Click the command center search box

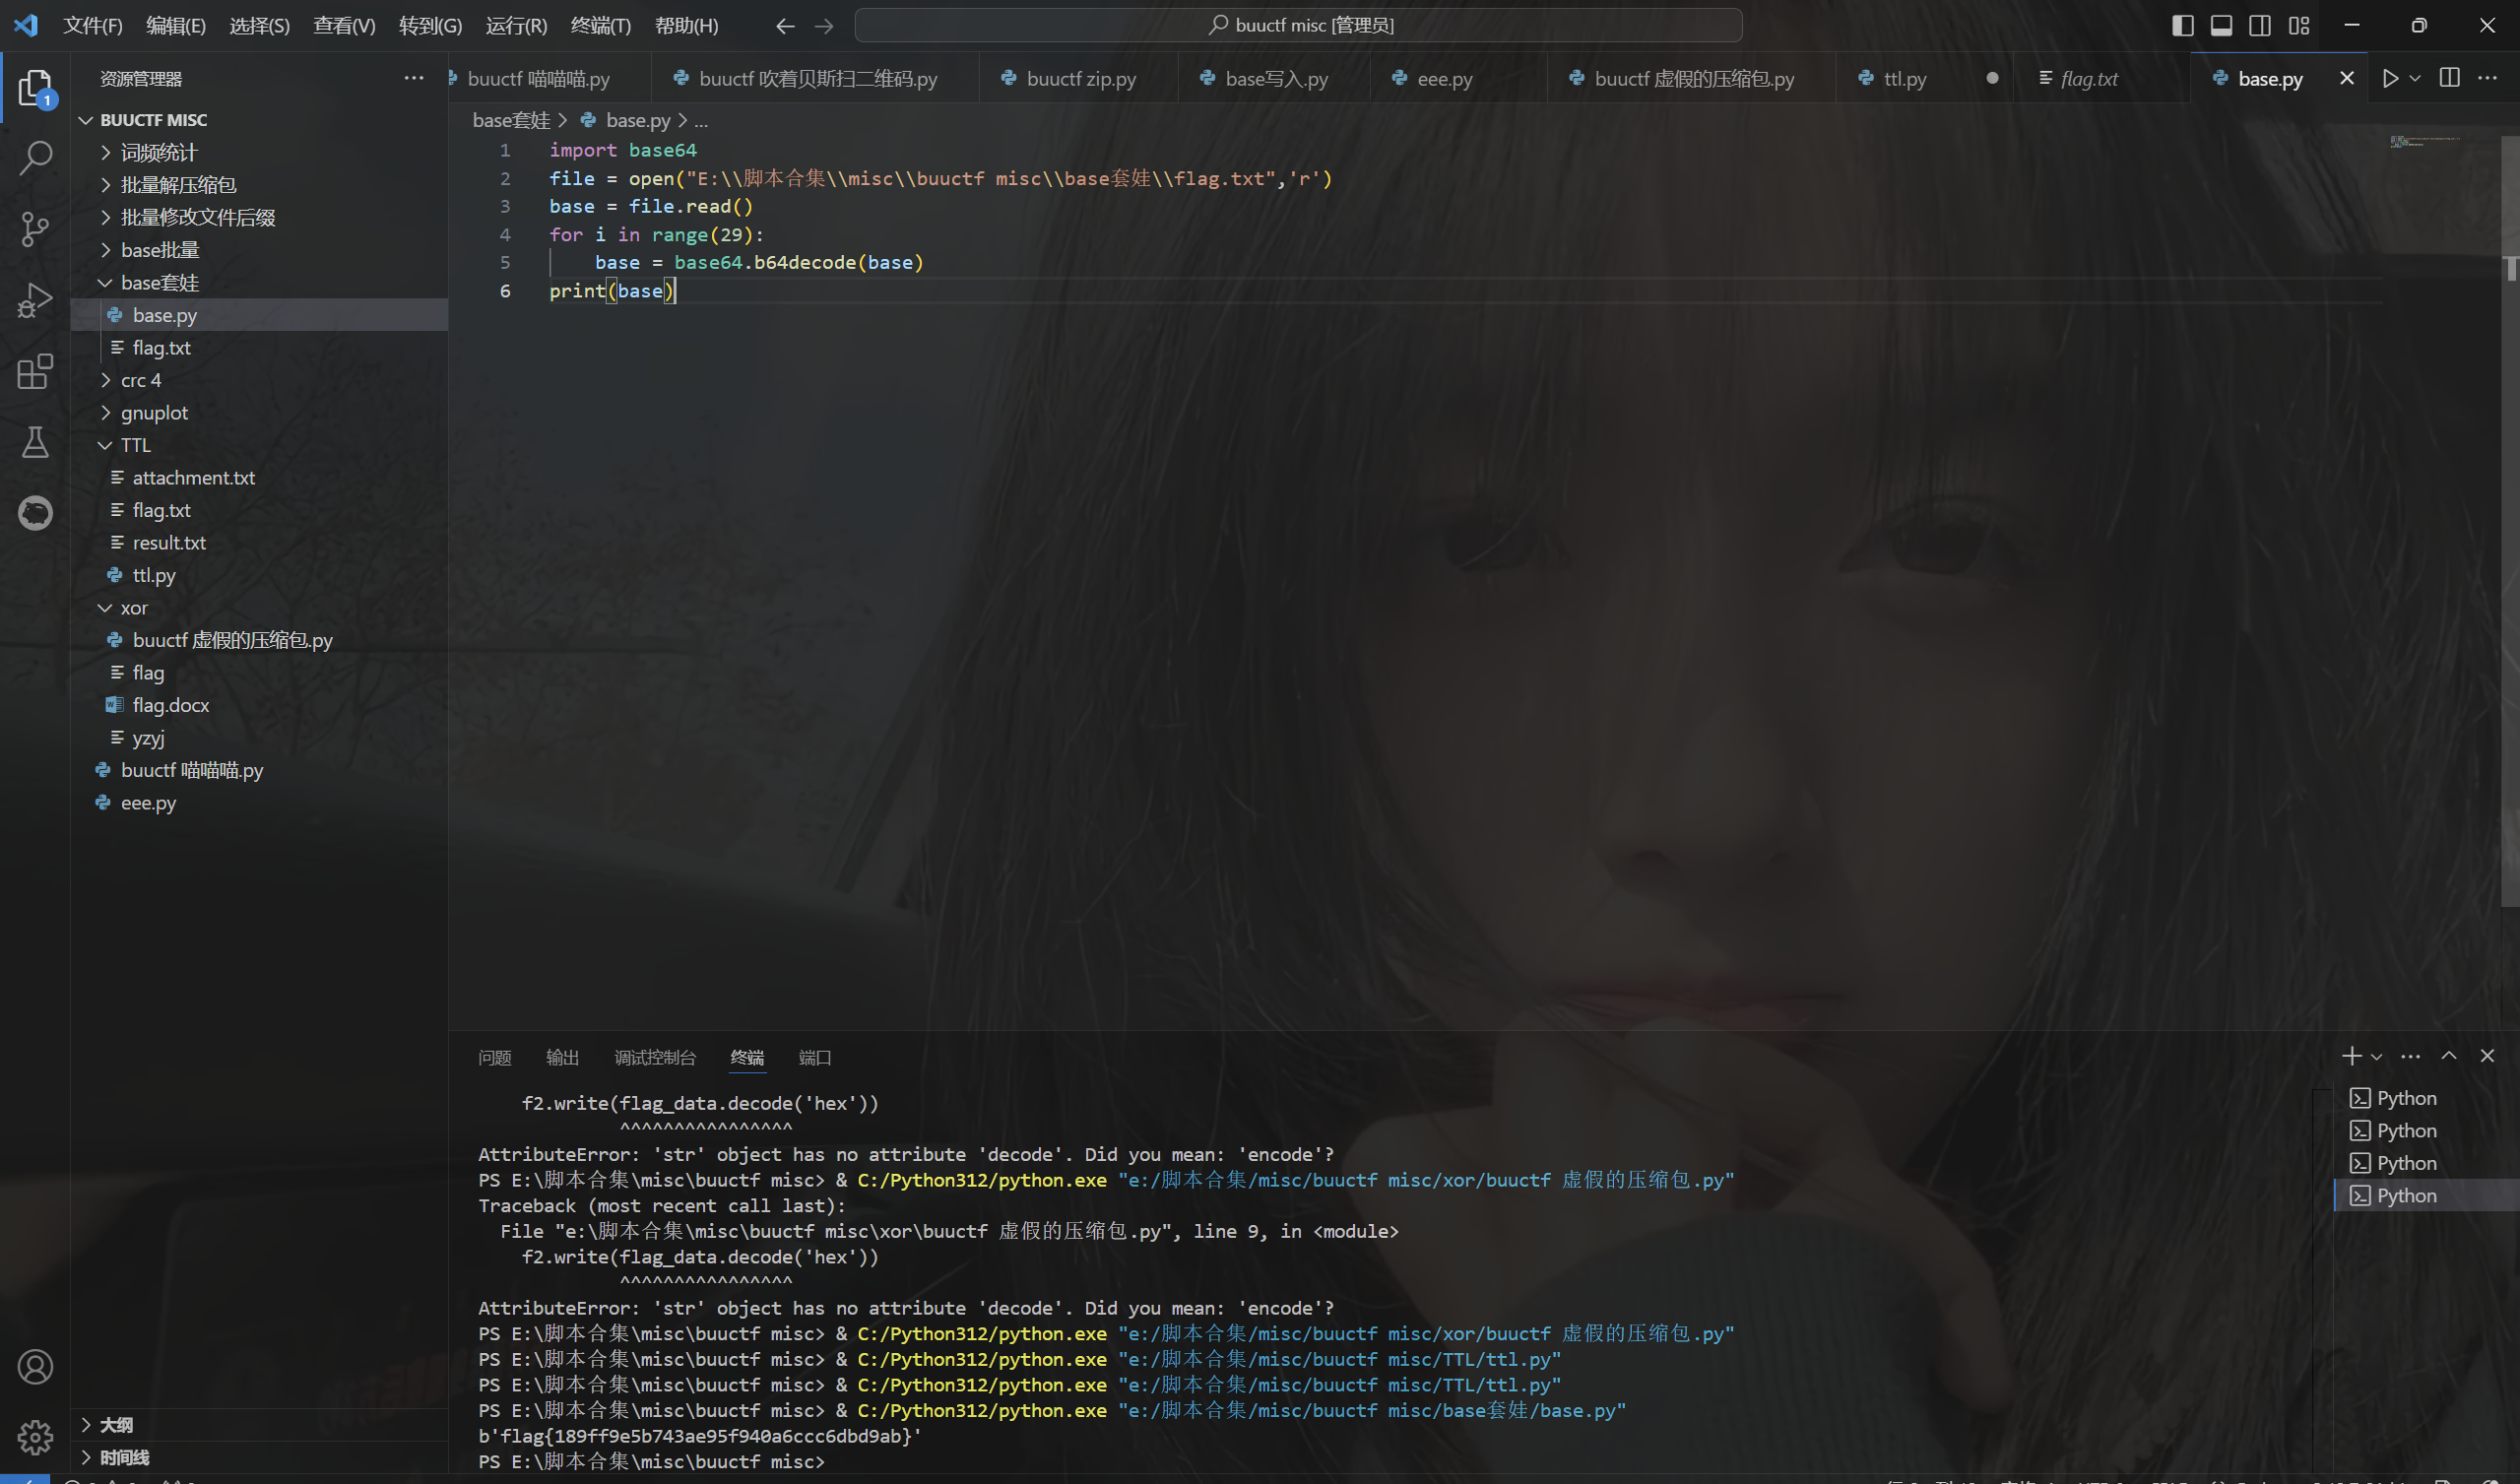coord(1298,26)
